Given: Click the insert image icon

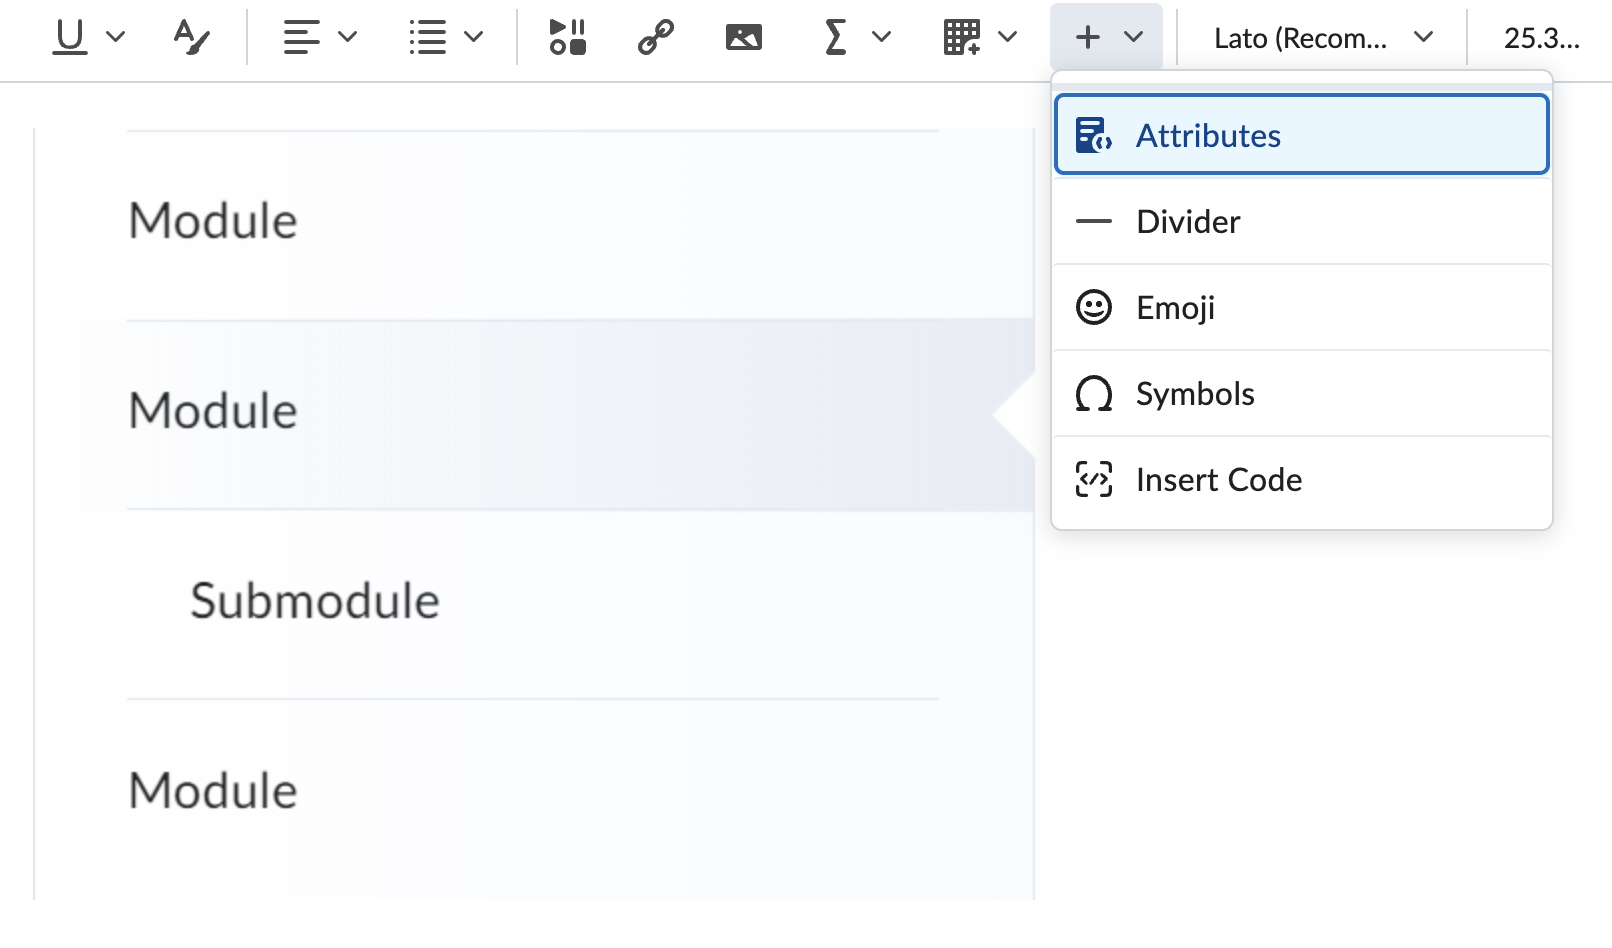Looking at the screenshot, I should click(743, 37).
